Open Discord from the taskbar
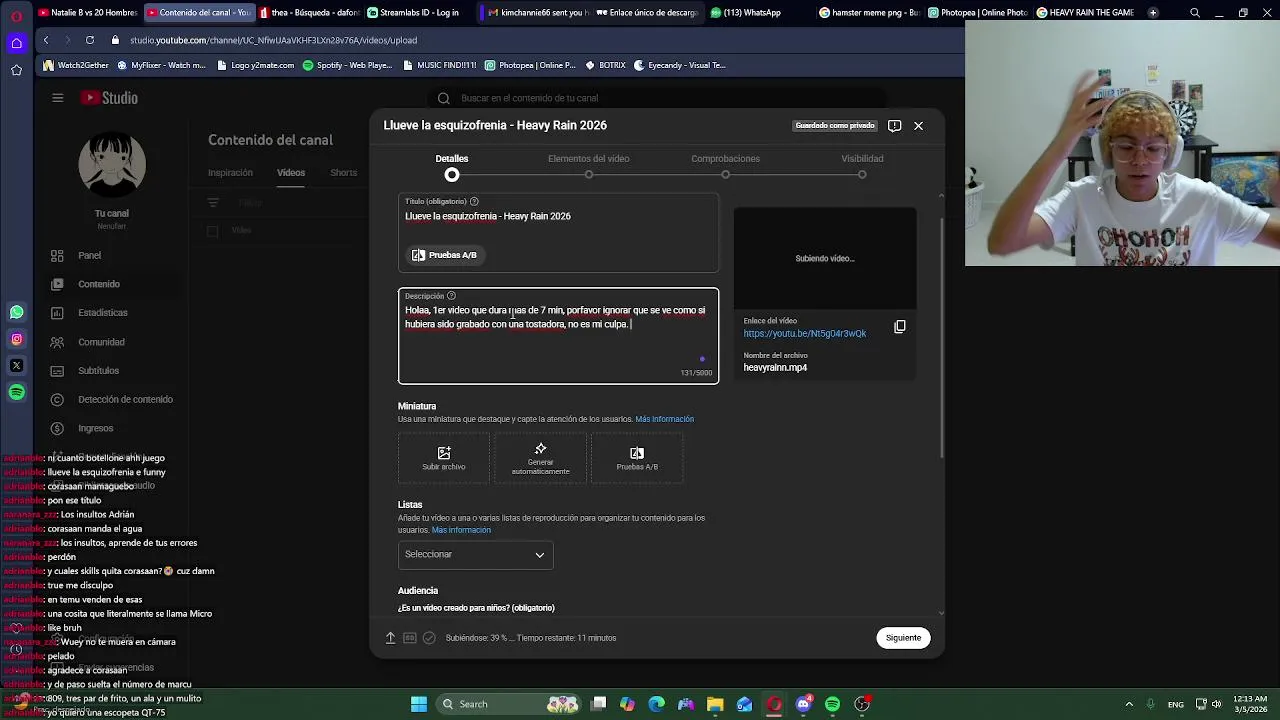1280x720 pixels. click(803, 704)
